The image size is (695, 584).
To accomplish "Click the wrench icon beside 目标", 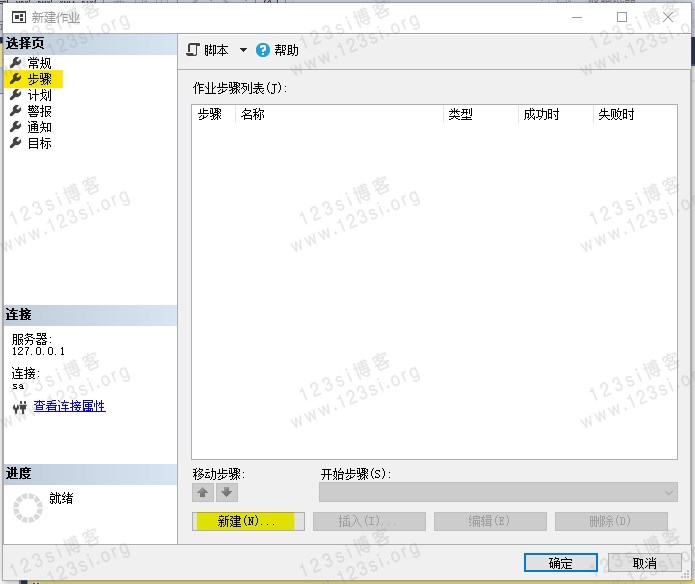I will tap(16, 143).
